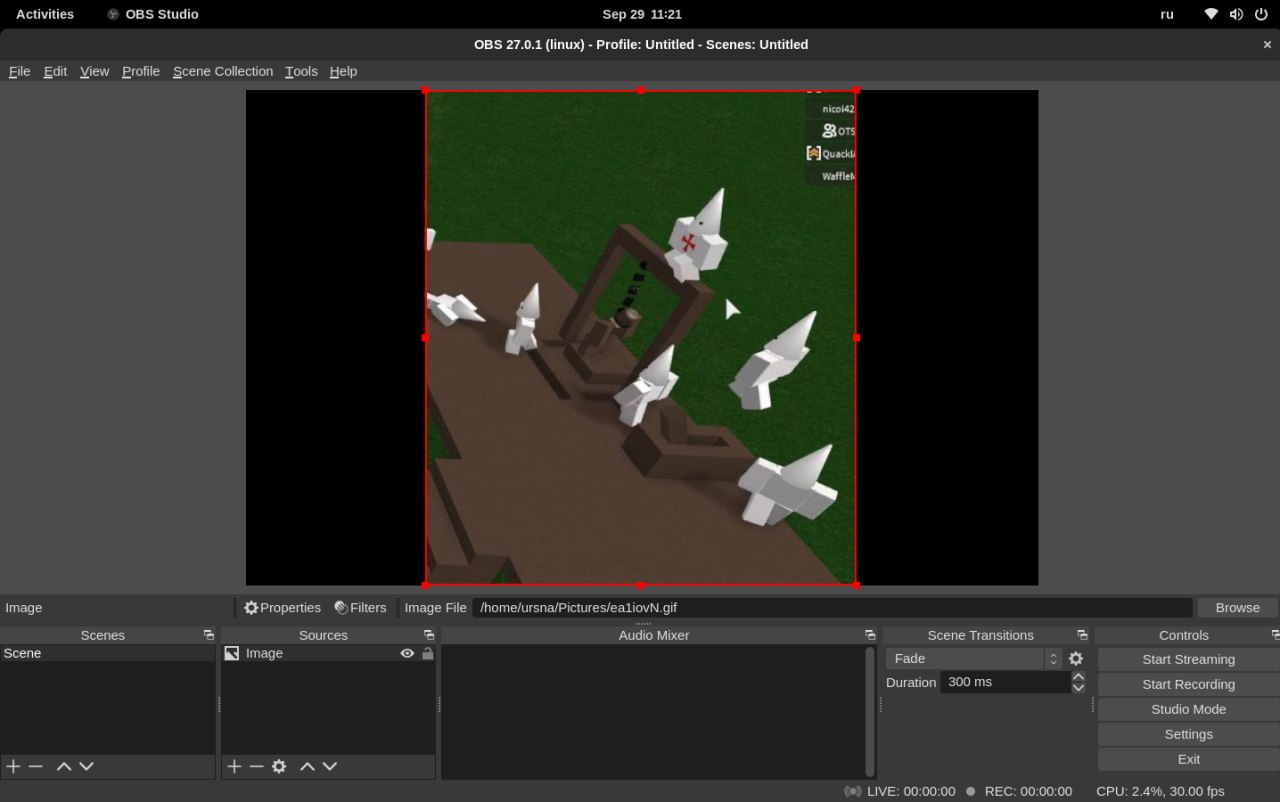Open the View menu
1280x802 pixels.
94,71
